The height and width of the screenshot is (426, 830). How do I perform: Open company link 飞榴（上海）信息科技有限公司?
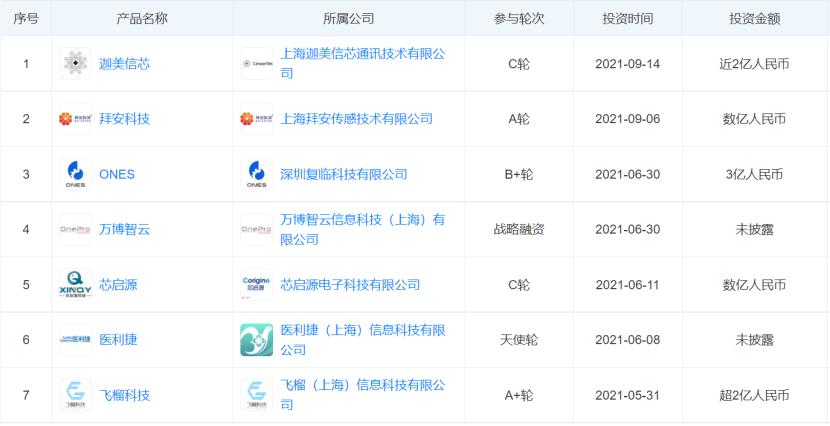pyautogui.click(x=363, y=395)
